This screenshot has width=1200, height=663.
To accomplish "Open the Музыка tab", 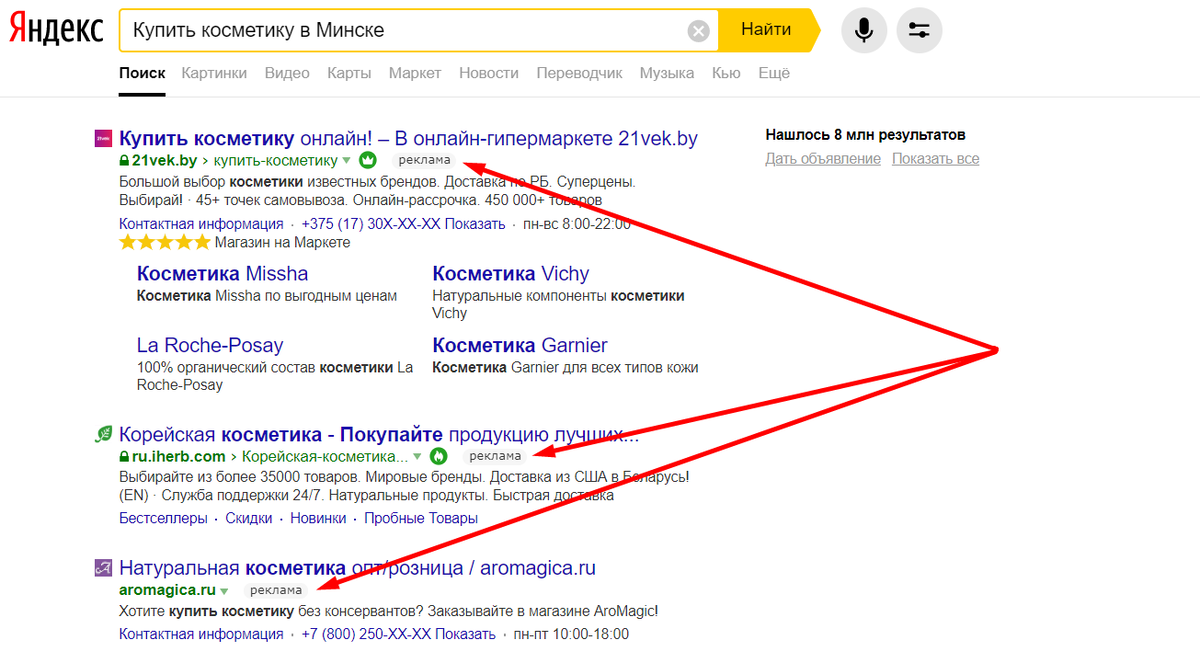I will [667, 73].
